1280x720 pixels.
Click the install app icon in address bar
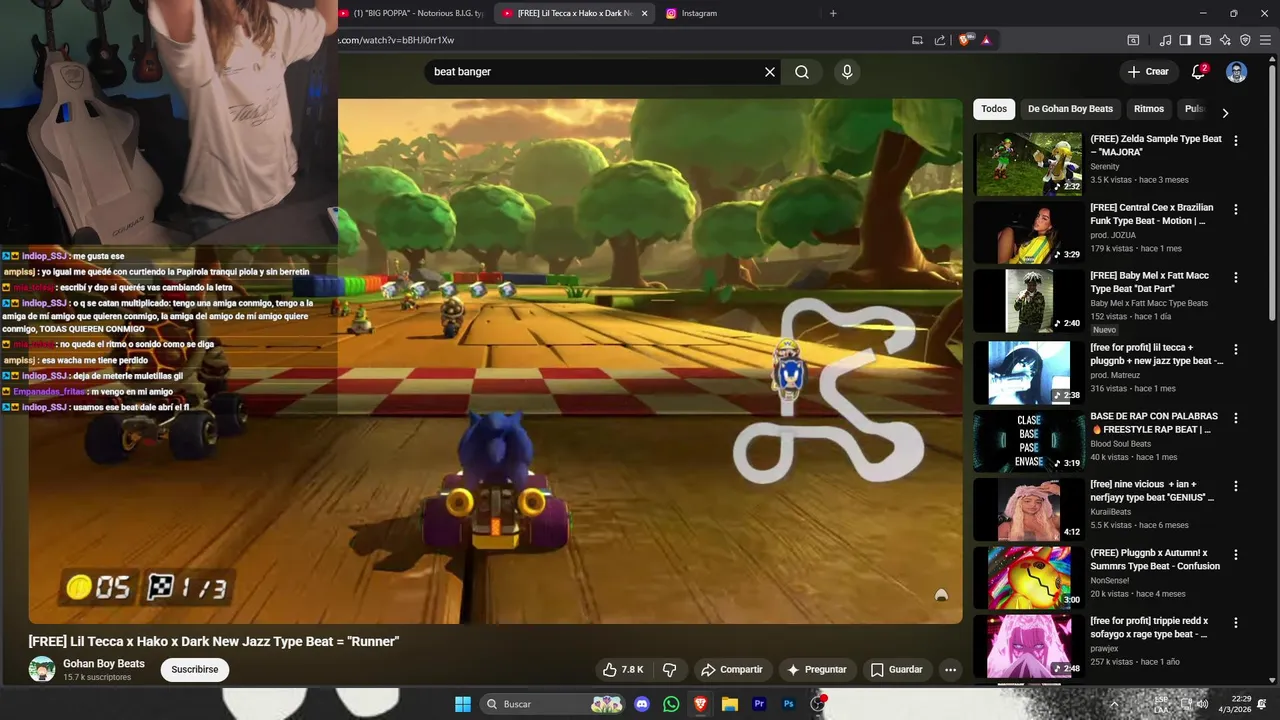click(917, 40)
